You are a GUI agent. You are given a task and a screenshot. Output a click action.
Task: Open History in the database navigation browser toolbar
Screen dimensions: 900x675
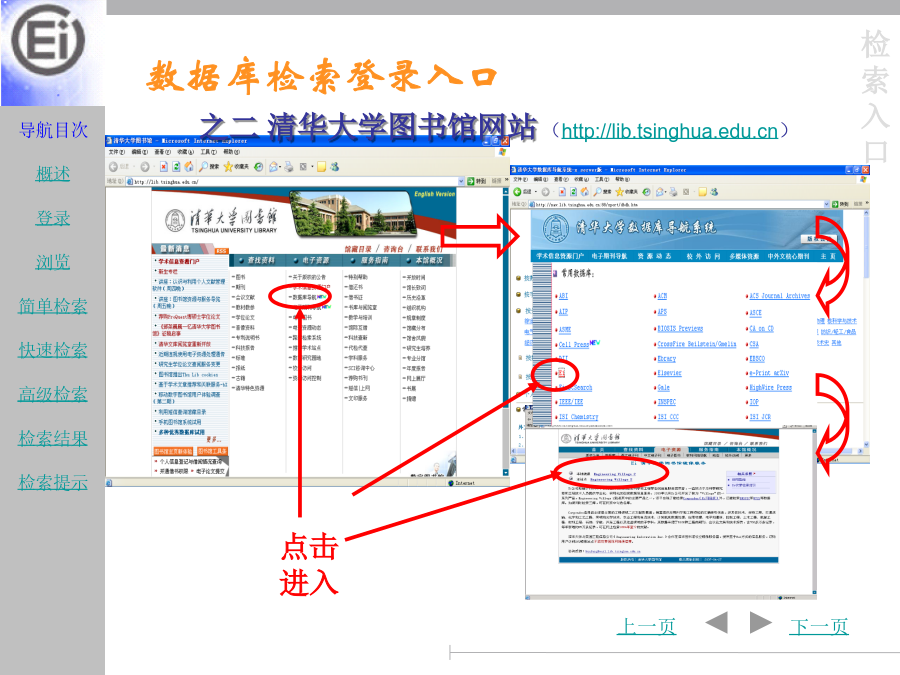point(646,192)
